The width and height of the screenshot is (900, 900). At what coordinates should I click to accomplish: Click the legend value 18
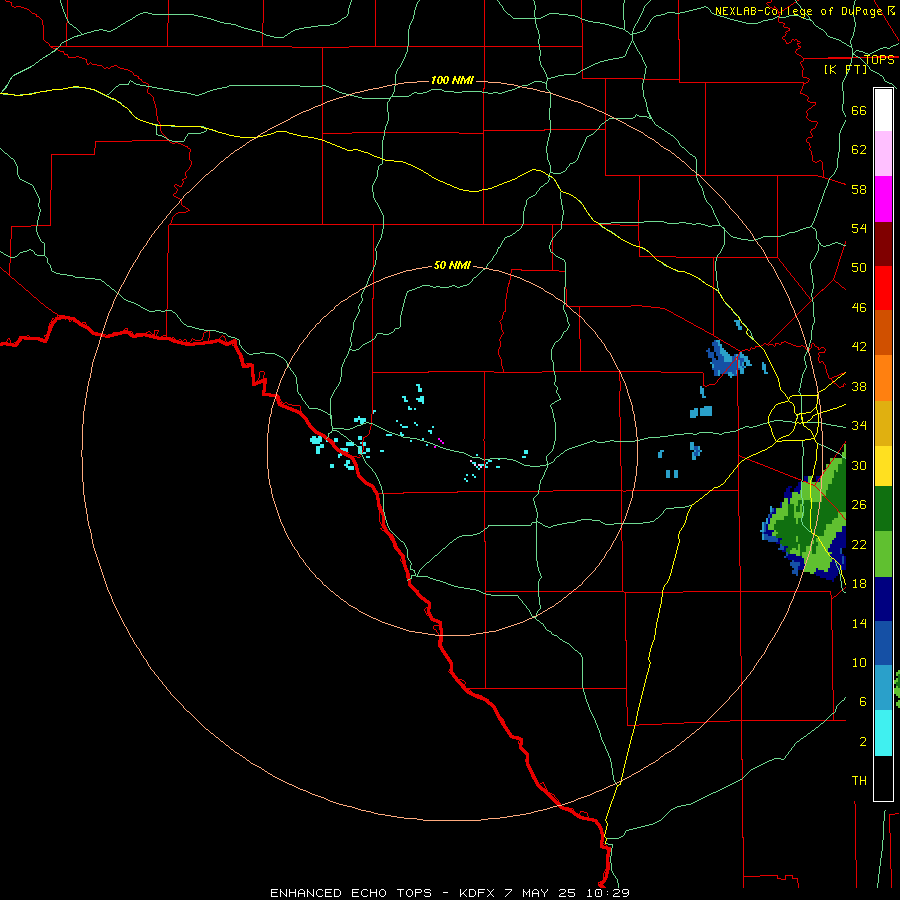(859, 584)
